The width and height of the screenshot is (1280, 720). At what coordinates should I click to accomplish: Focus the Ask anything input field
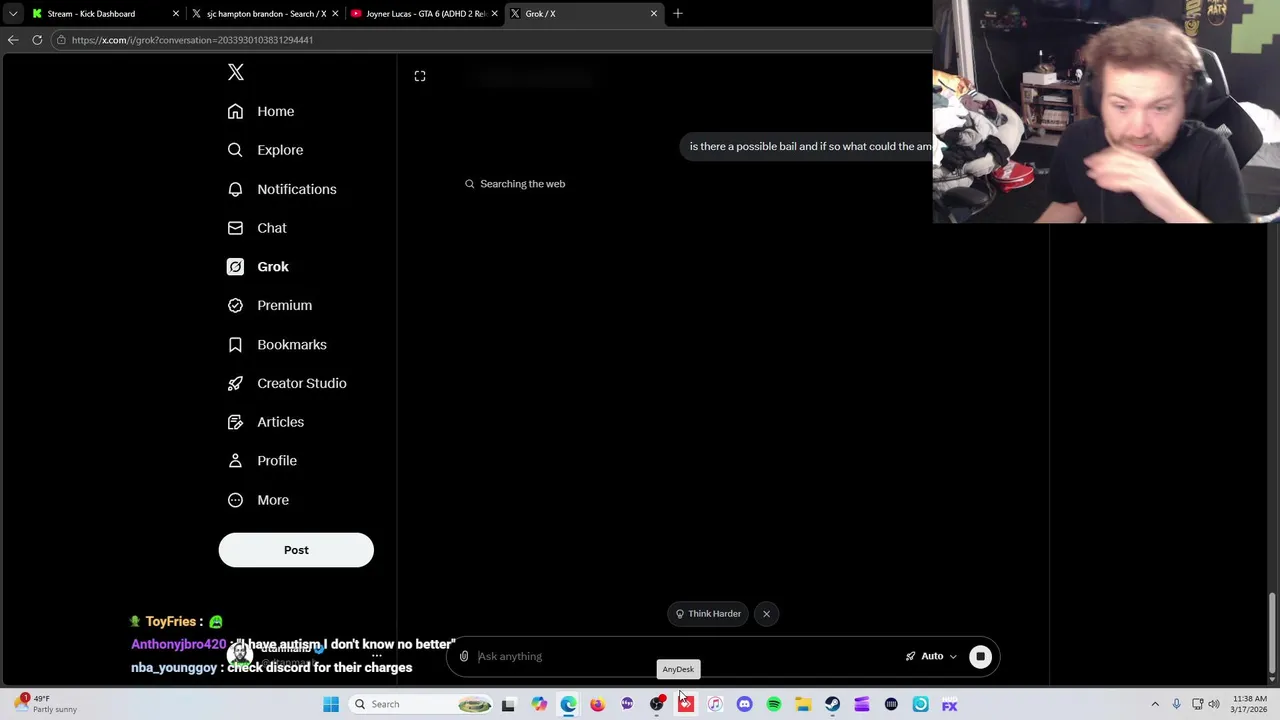tap(685, 656)
